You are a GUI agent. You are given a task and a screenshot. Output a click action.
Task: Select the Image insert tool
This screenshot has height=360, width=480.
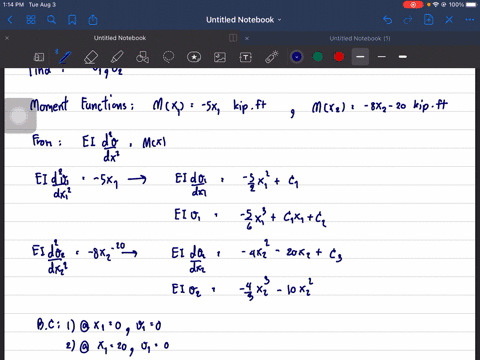220,57
